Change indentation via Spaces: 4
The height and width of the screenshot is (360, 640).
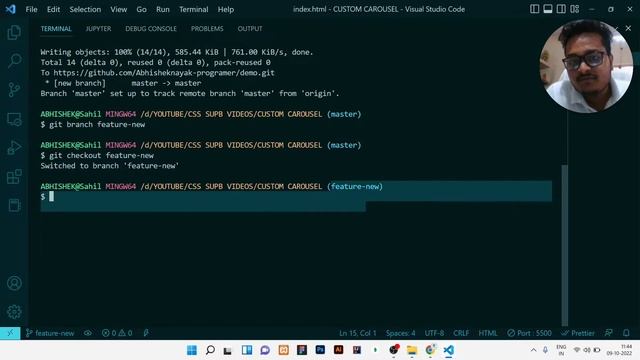pyautogui.click(x=400, y=333)
